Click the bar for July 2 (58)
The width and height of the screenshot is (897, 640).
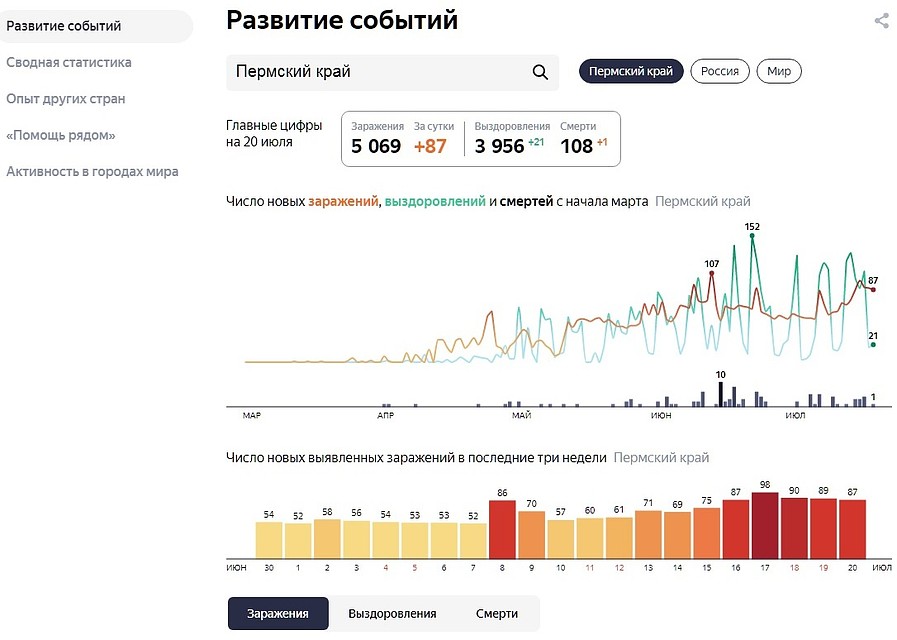pyautogui.click(x=327, y=539)
